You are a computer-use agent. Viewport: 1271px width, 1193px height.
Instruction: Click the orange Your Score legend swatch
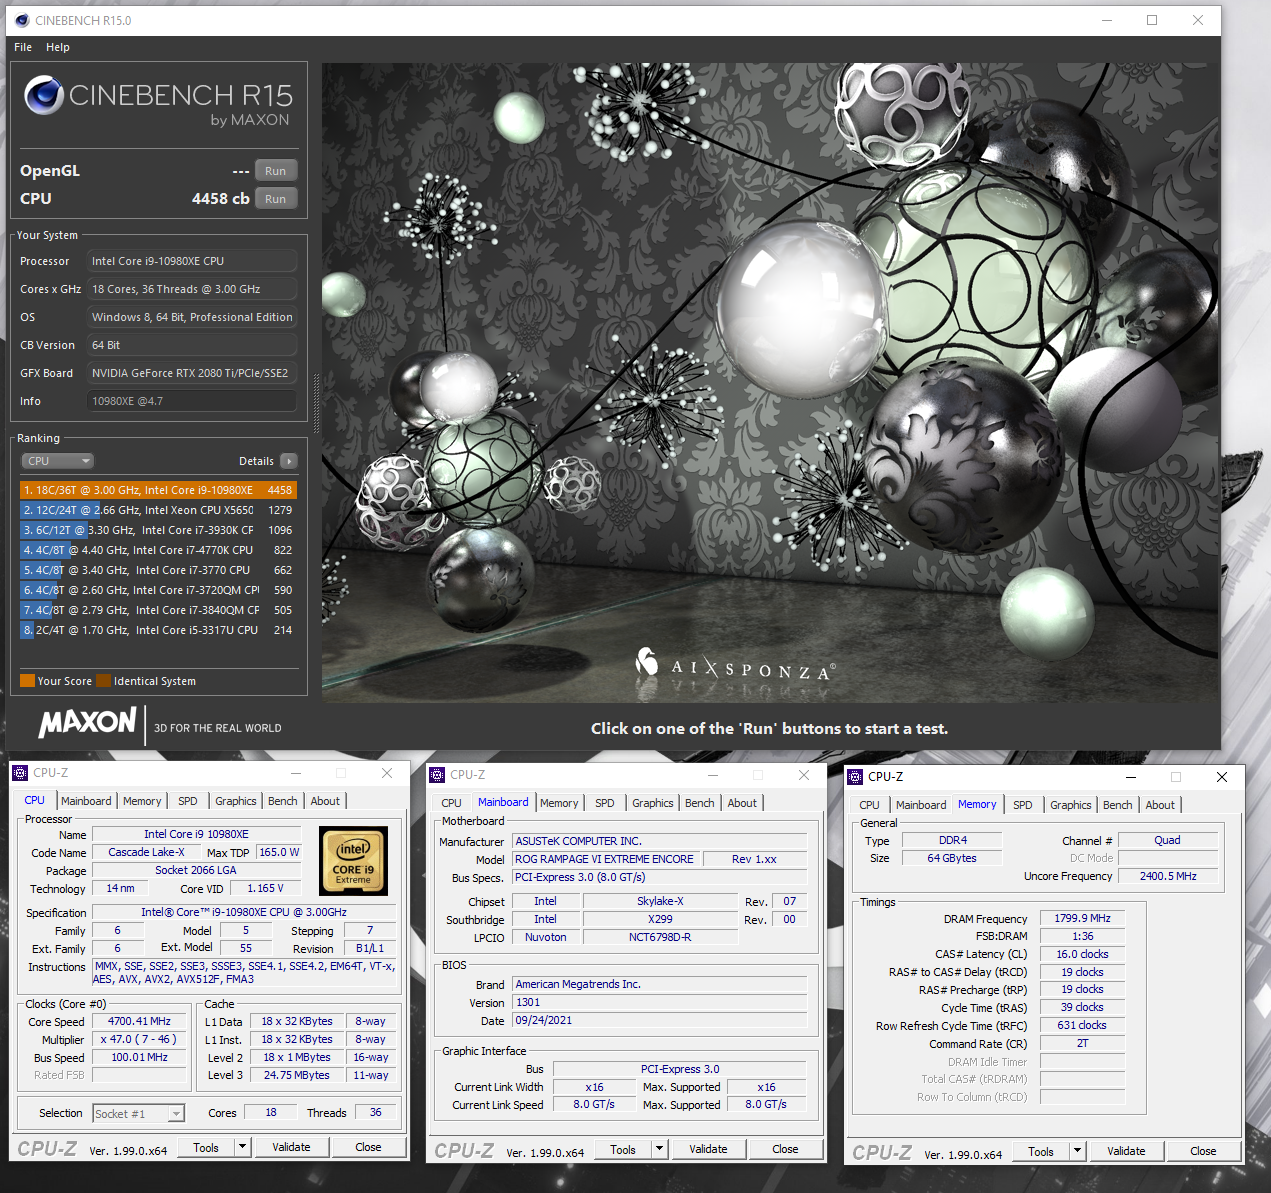(27, 681)
